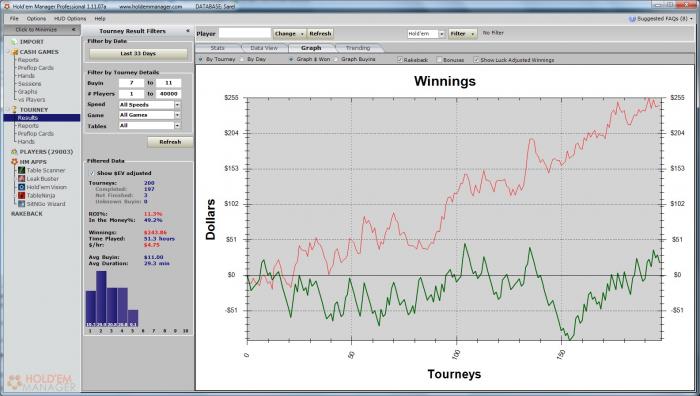Toggle Show Luck Adjusted Winnings checkbox
Screen dimensions: 700x396
[x=476, y=59]
